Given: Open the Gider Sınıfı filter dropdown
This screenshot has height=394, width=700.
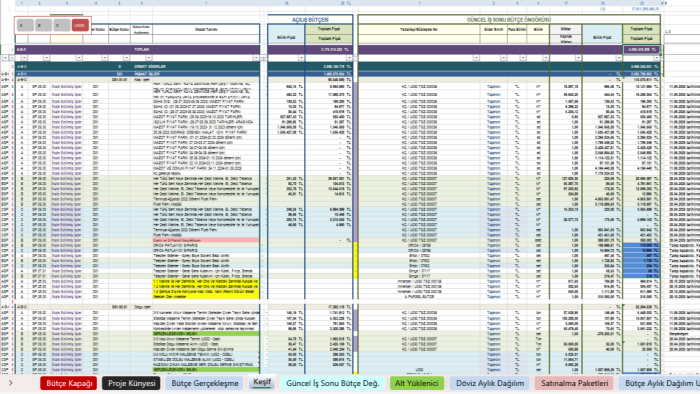Looking at the screenshot, I should pos(503,58).
